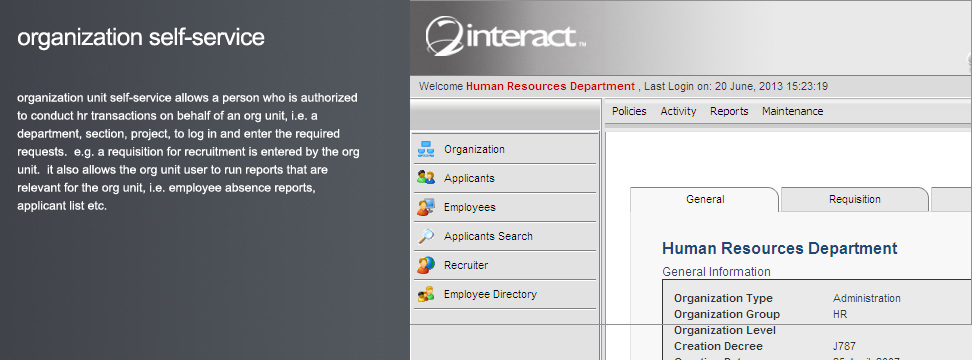Open the Reports menu

(729, 112)
